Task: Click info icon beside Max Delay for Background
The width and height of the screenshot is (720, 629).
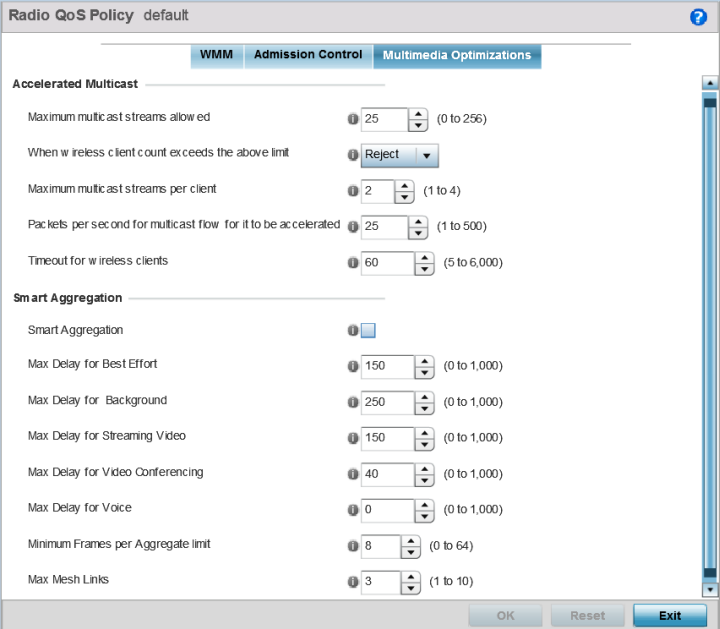Action: pyautogui.click(x=353, y=402)
